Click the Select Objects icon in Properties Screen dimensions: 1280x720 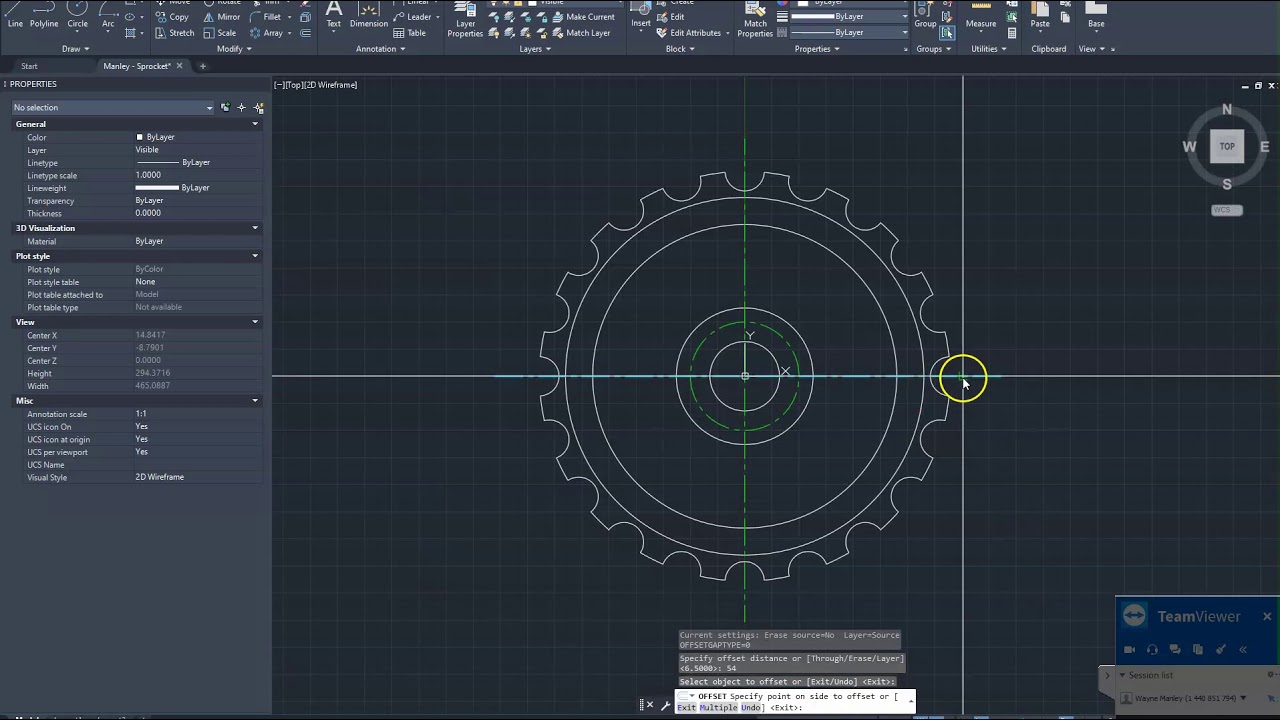(241, 107)
